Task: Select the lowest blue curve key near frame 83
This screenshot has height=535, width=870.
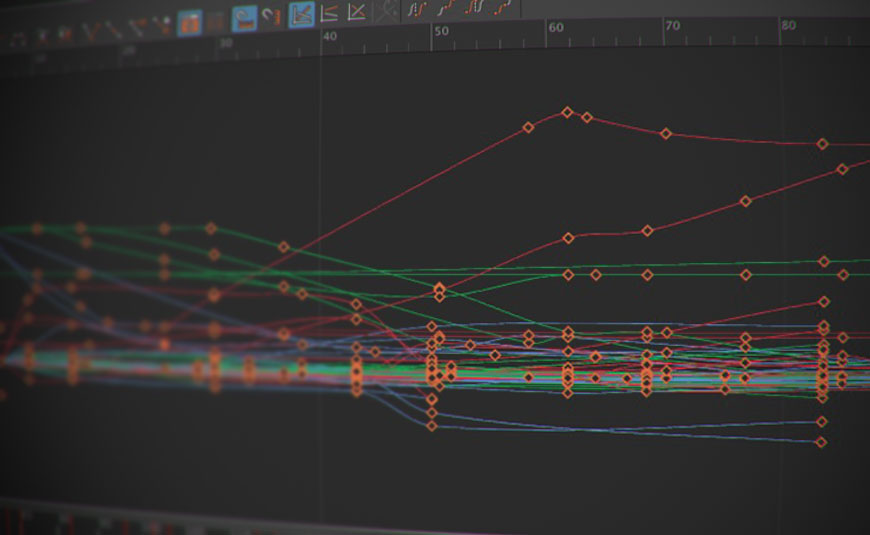Action: tap(822, 442)
